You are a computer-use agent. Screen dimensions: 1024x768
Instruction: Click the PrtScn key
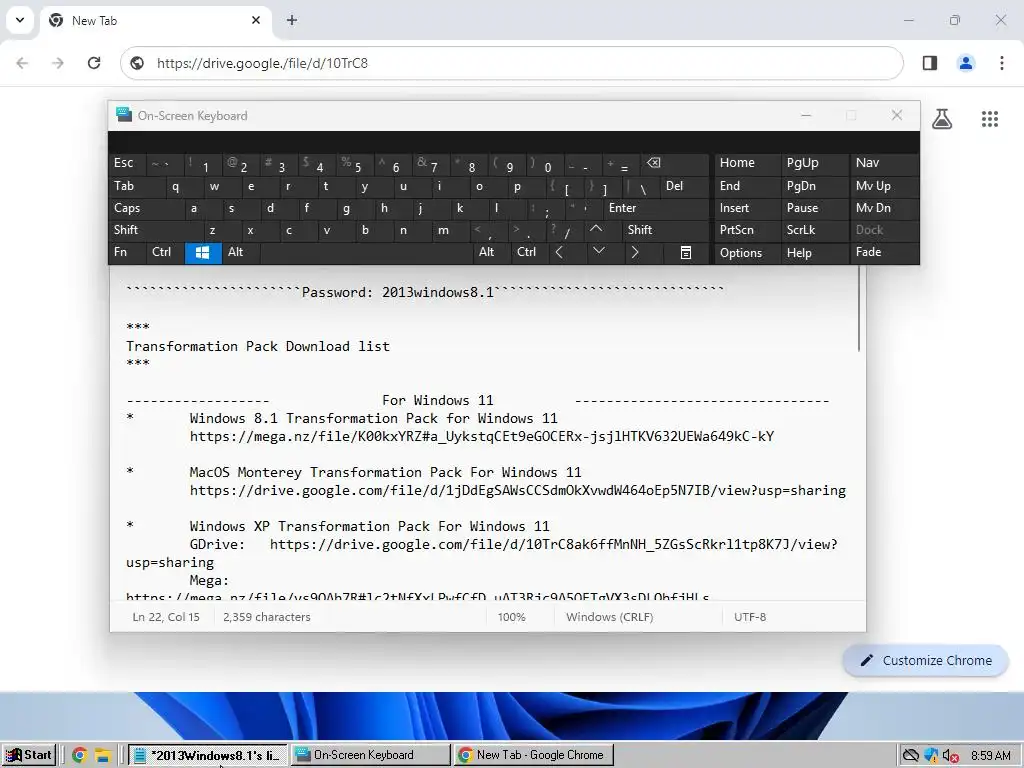pos(746,230)
